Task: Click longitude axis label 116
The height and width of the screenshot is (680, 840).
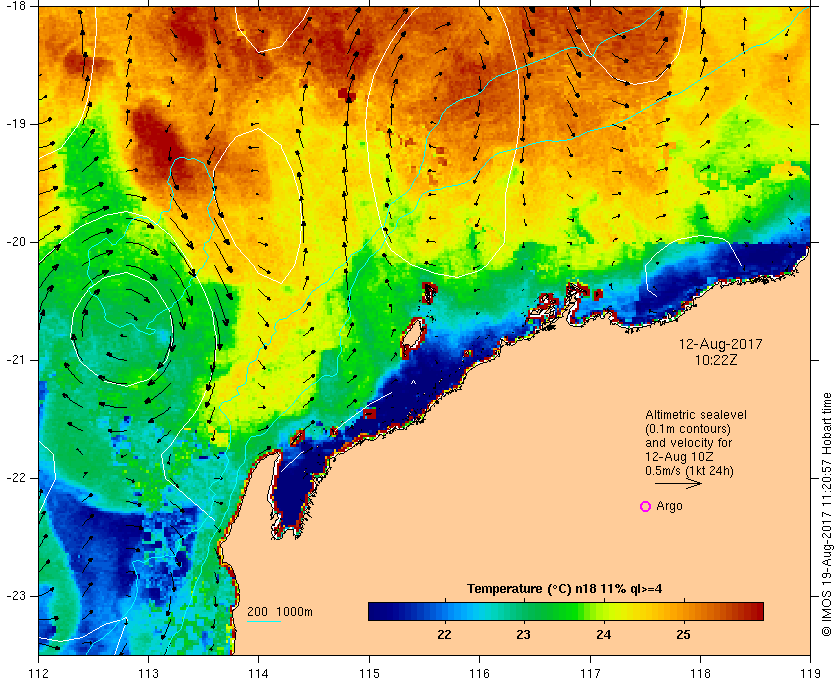Action: [479, 672]
